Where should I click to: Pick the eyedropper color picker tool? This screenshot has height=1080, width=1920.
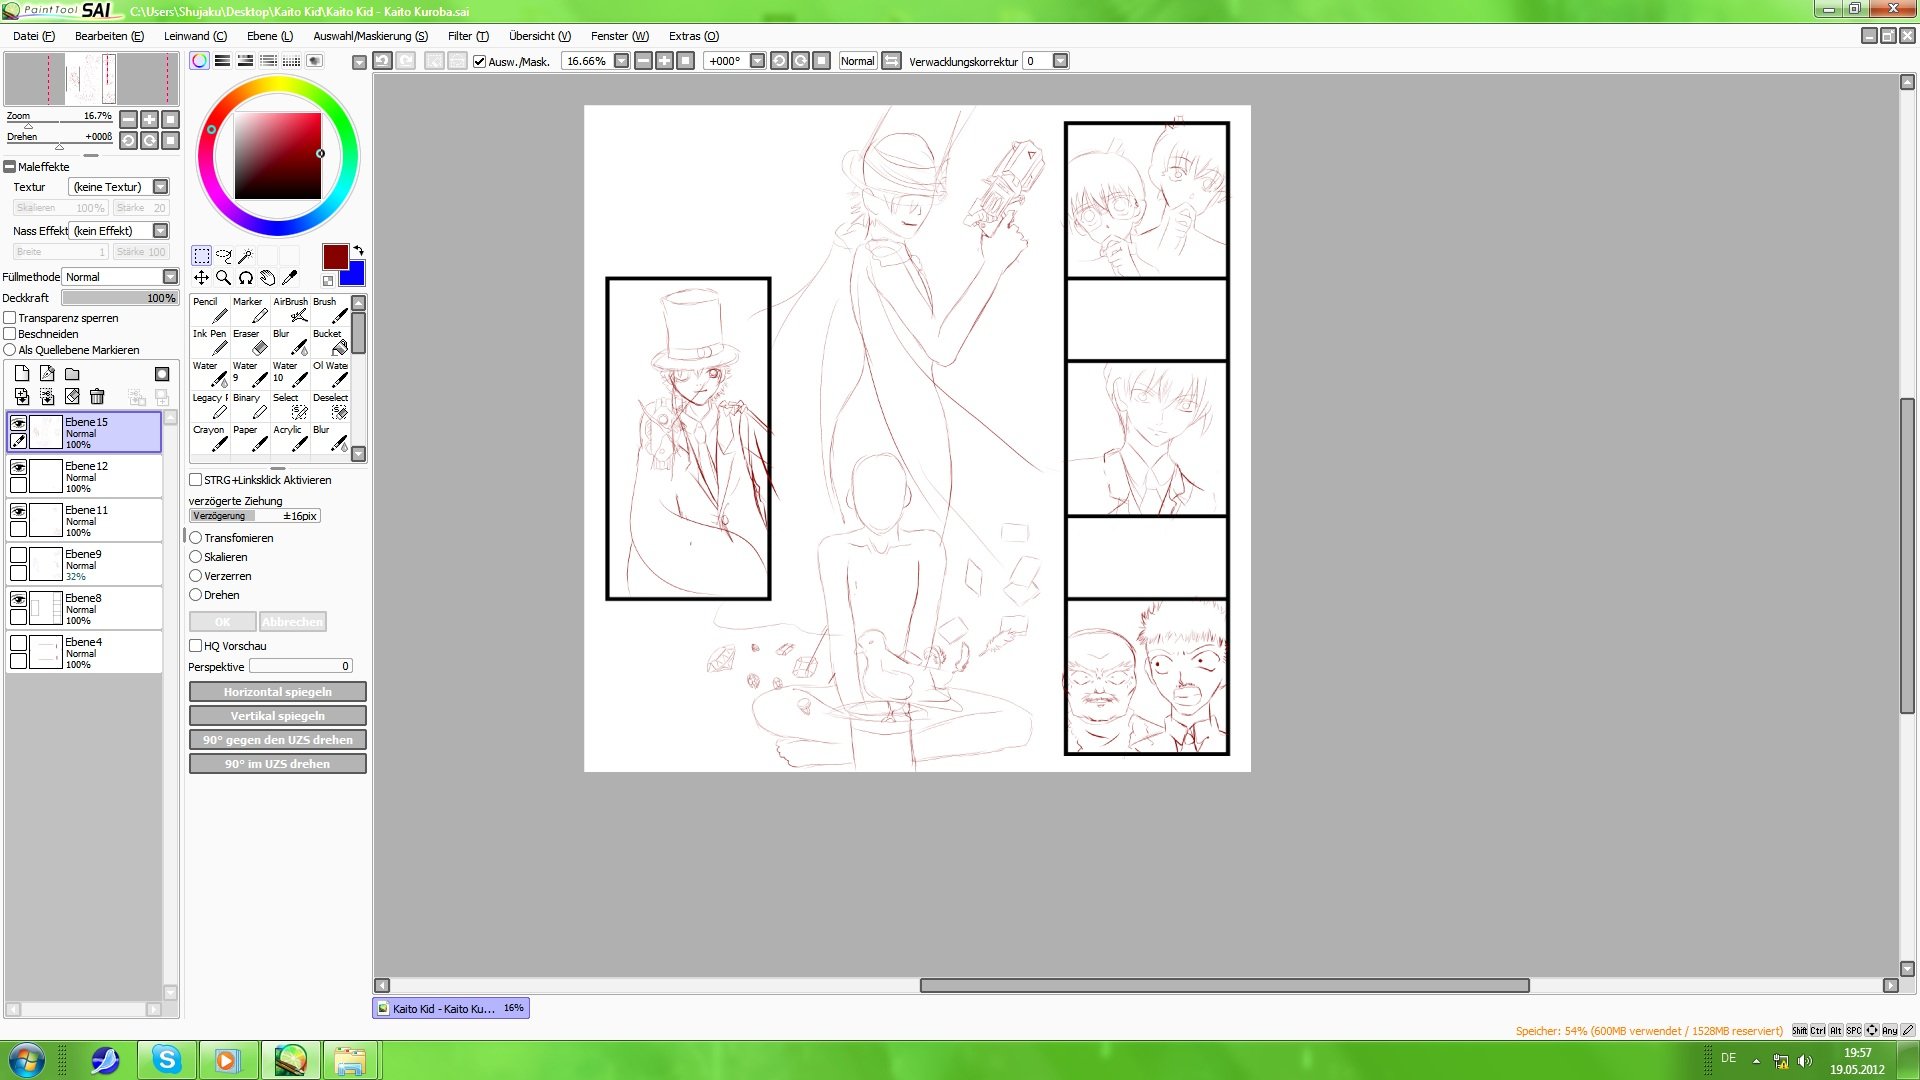tap(290, 278)
